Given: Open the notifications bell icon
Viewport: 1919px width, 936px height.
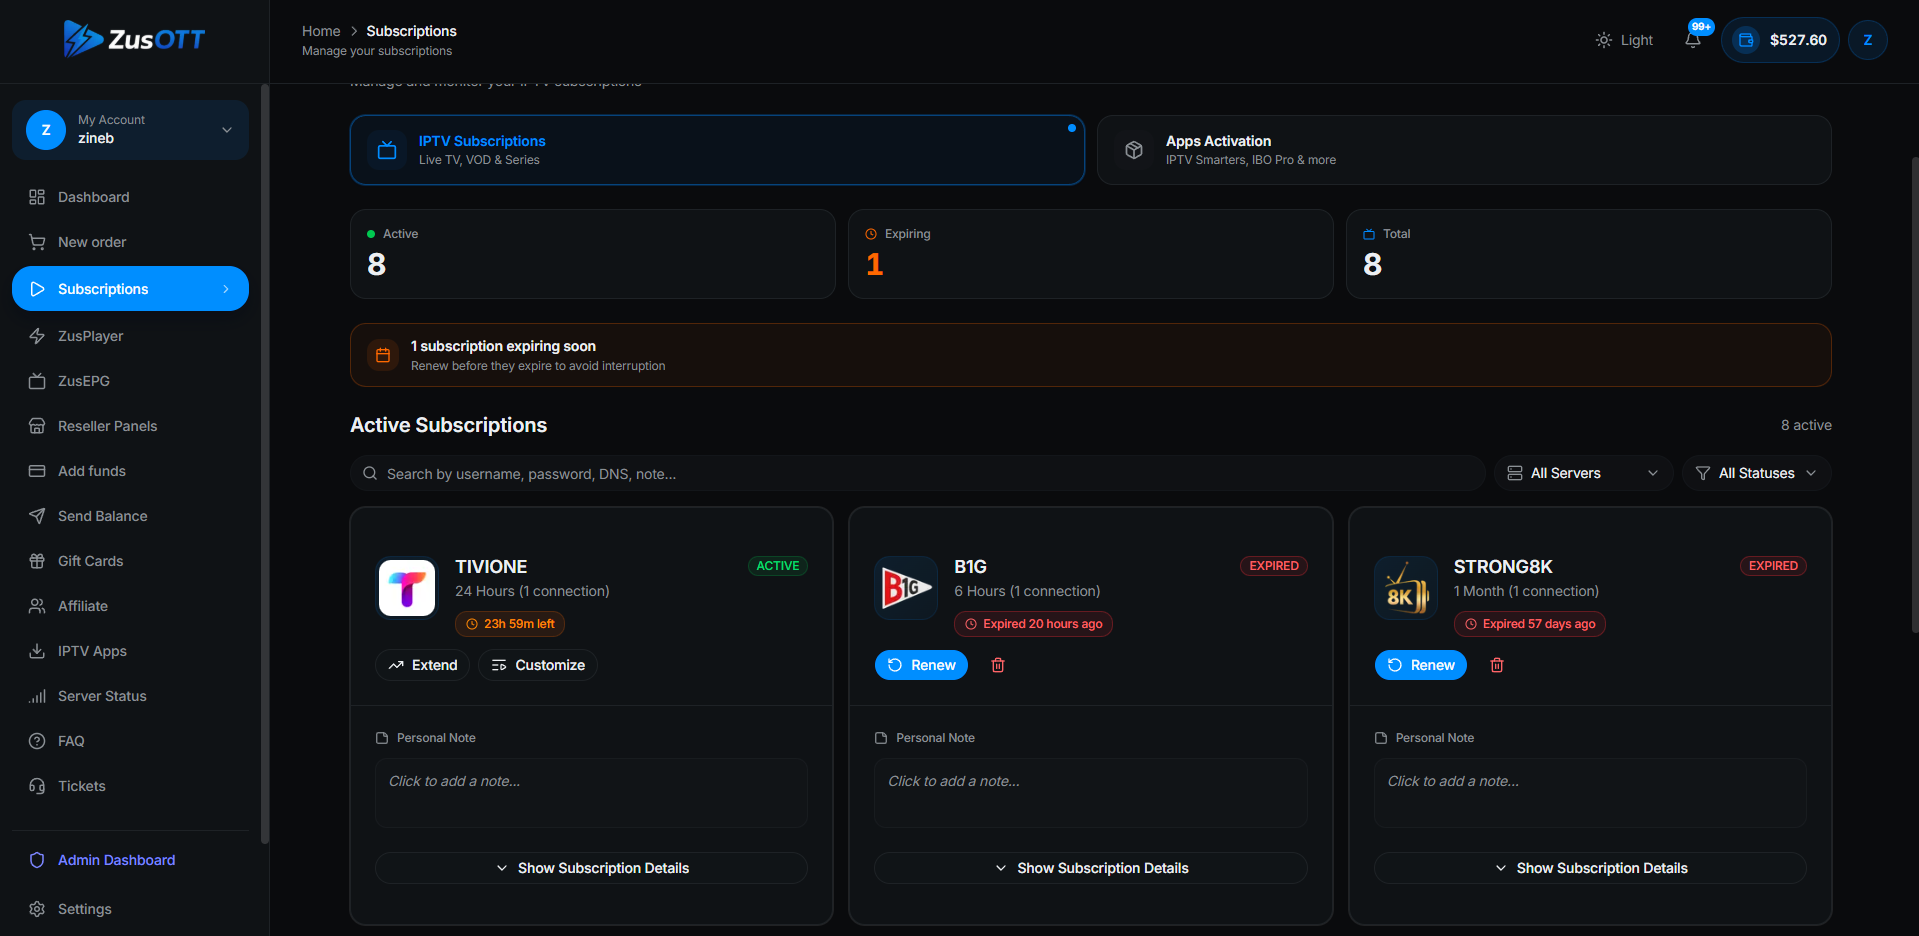Looking at the screenshot, I should (x=1692, y=40).
